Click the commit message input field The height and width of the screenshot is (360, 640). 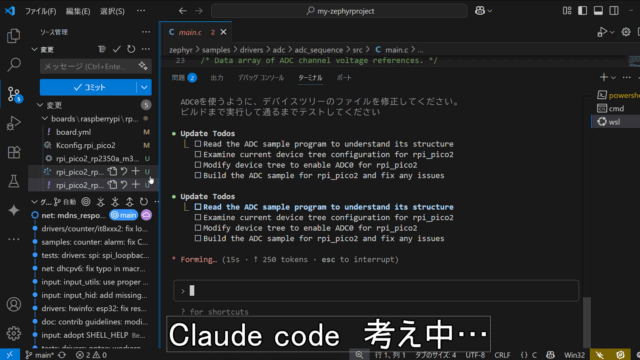click(x=90, y=66)
